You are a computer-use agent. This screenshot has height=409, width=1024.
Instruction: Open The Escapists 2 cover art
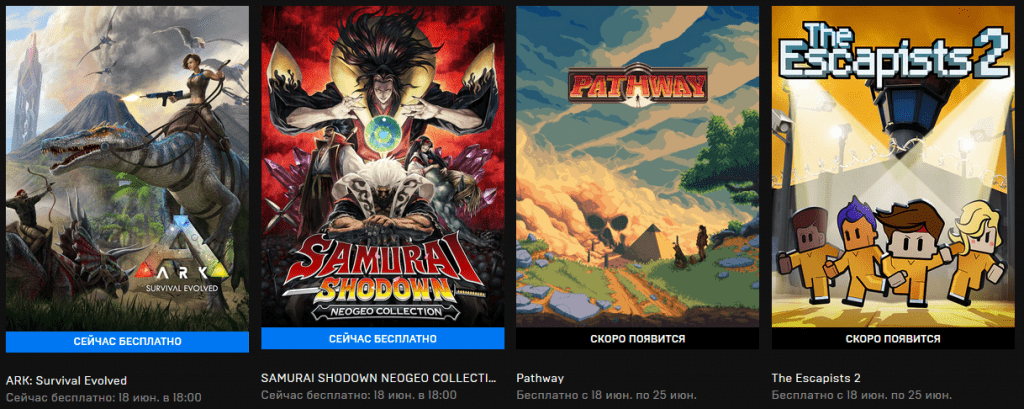pyautogui.click(x=893, y=167)
